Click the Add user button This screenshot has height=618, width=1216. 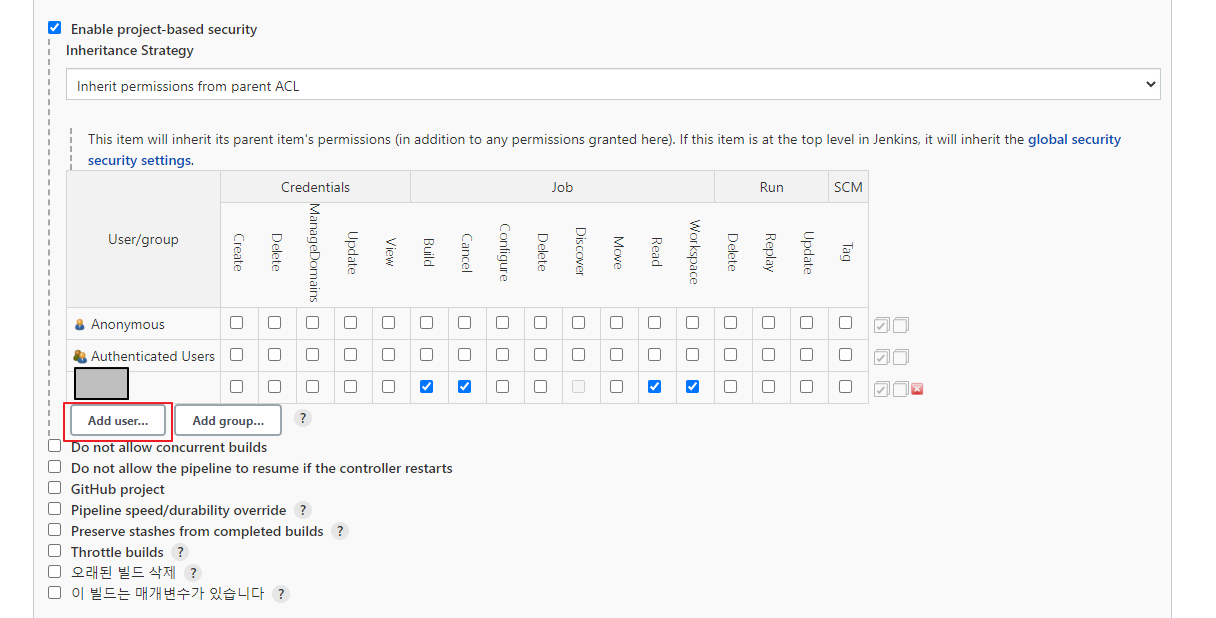[x=118, y=421]
